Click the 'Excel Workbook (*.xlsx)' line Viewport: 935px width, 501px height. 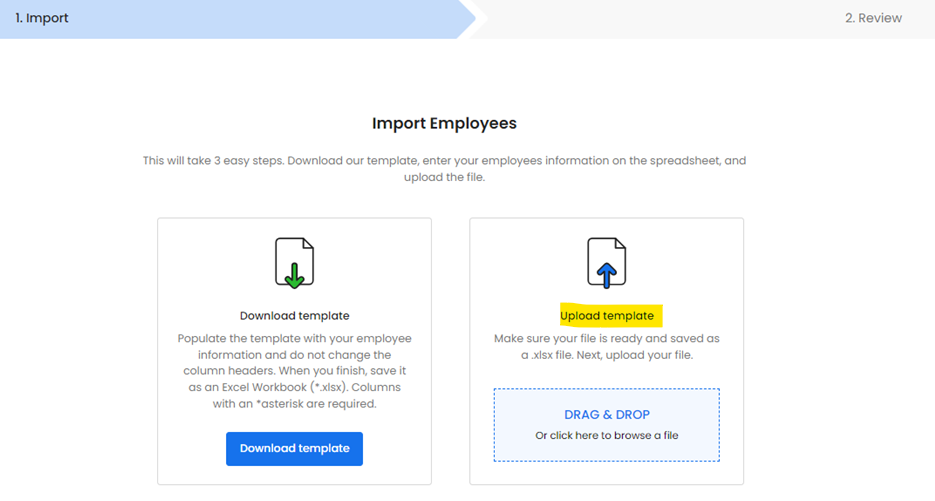pyautogui.click(x=294, y=387)
